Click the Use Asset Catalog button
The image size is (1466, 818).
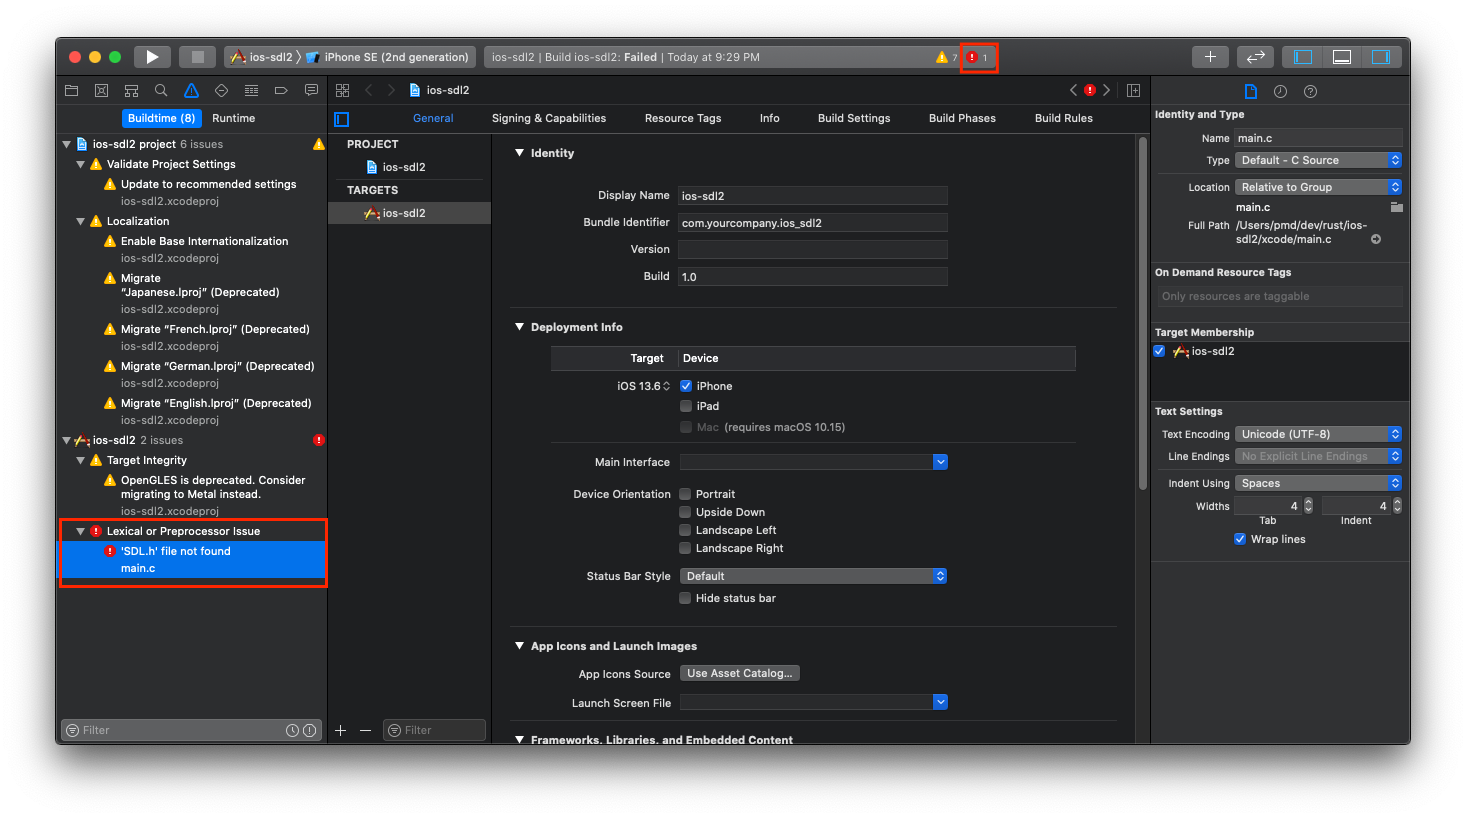point(739,673)
